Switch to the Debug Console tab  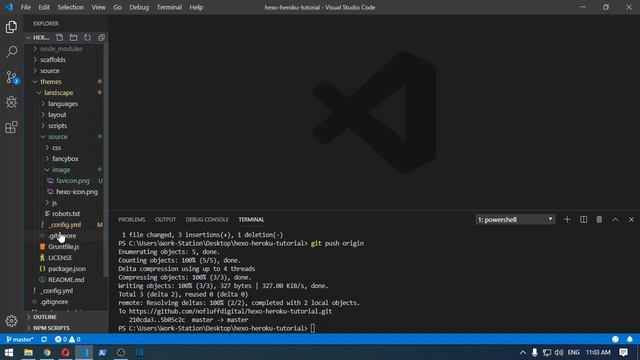(x=207, y=220)
